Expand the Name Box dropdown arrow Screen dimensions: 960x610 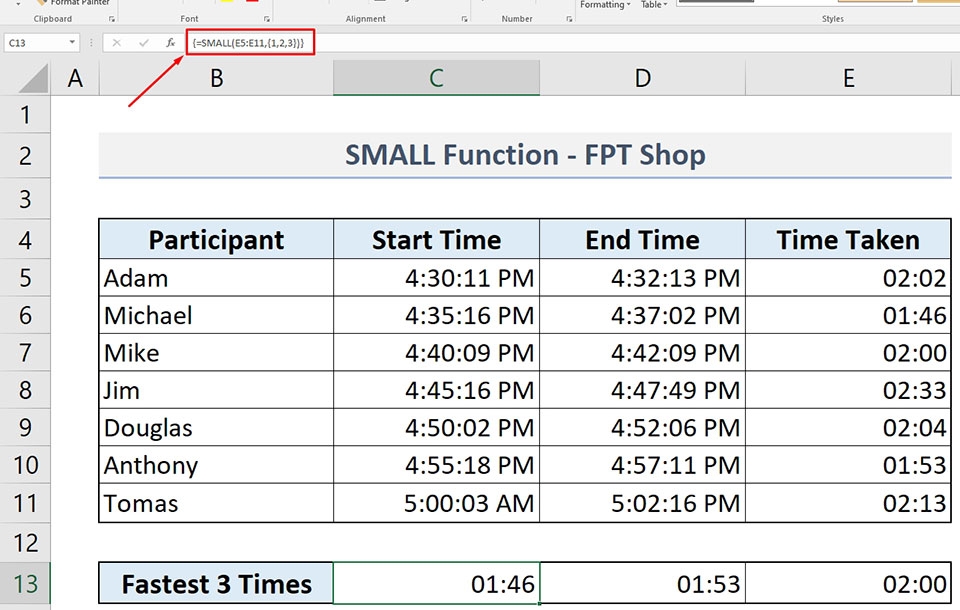(72, 42)
